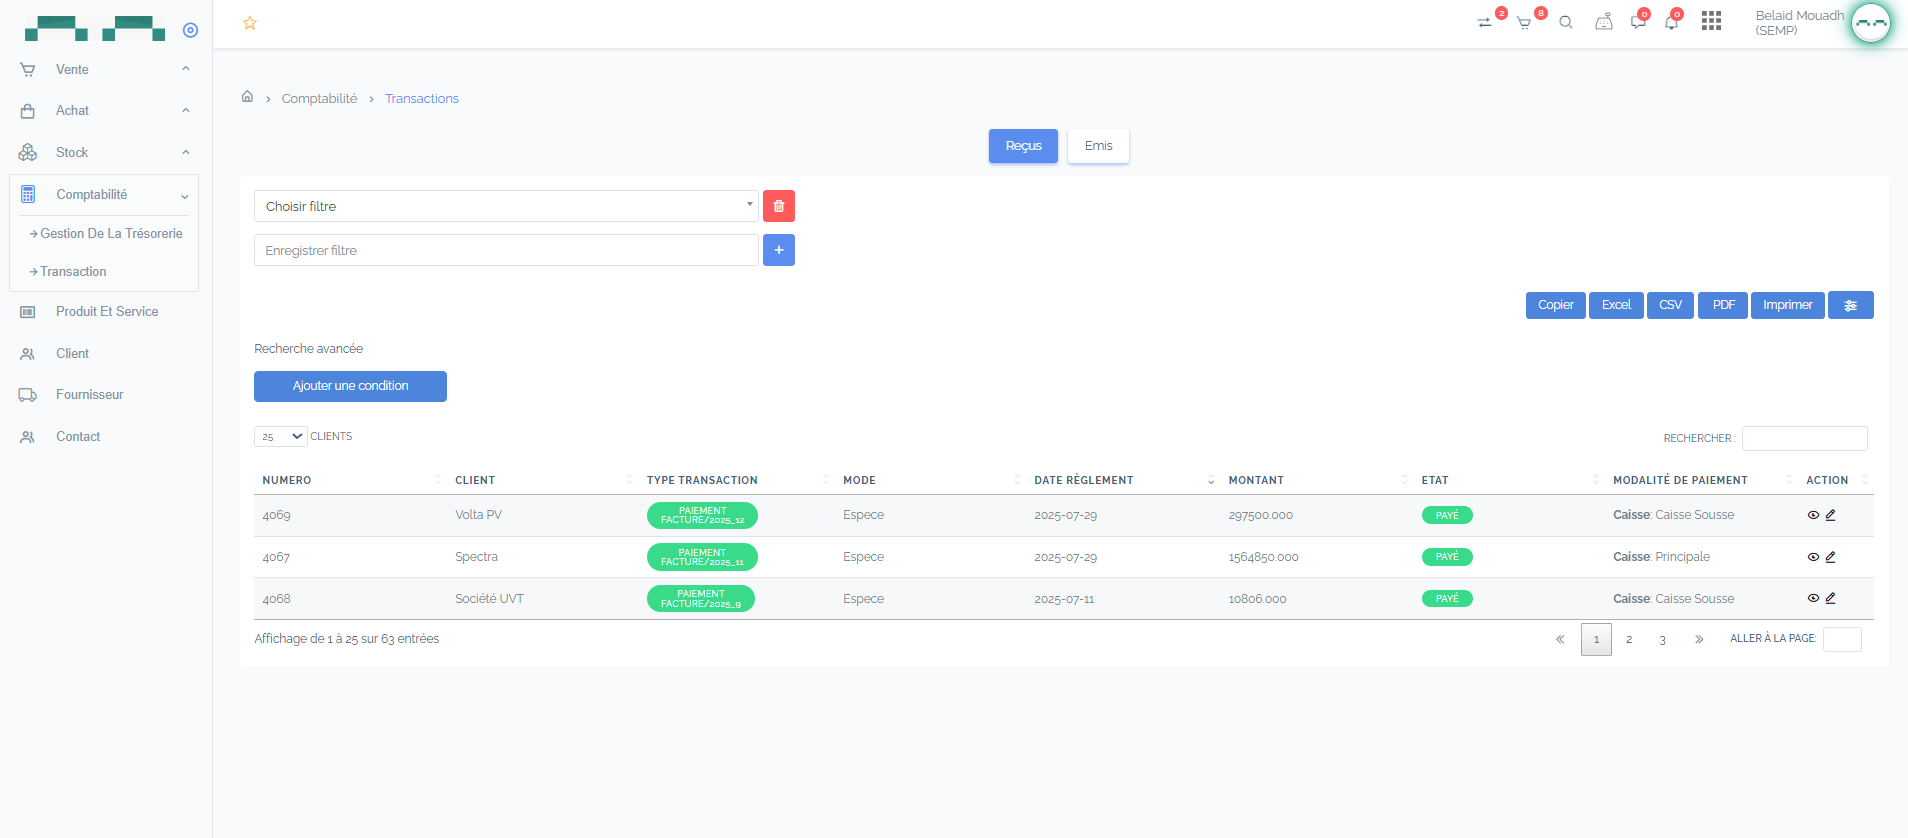Sort table by DATE RÈGLEMENT column
Image resolution: width=1908 pixels, height=838 pixels.
[x=1123, y=480]
